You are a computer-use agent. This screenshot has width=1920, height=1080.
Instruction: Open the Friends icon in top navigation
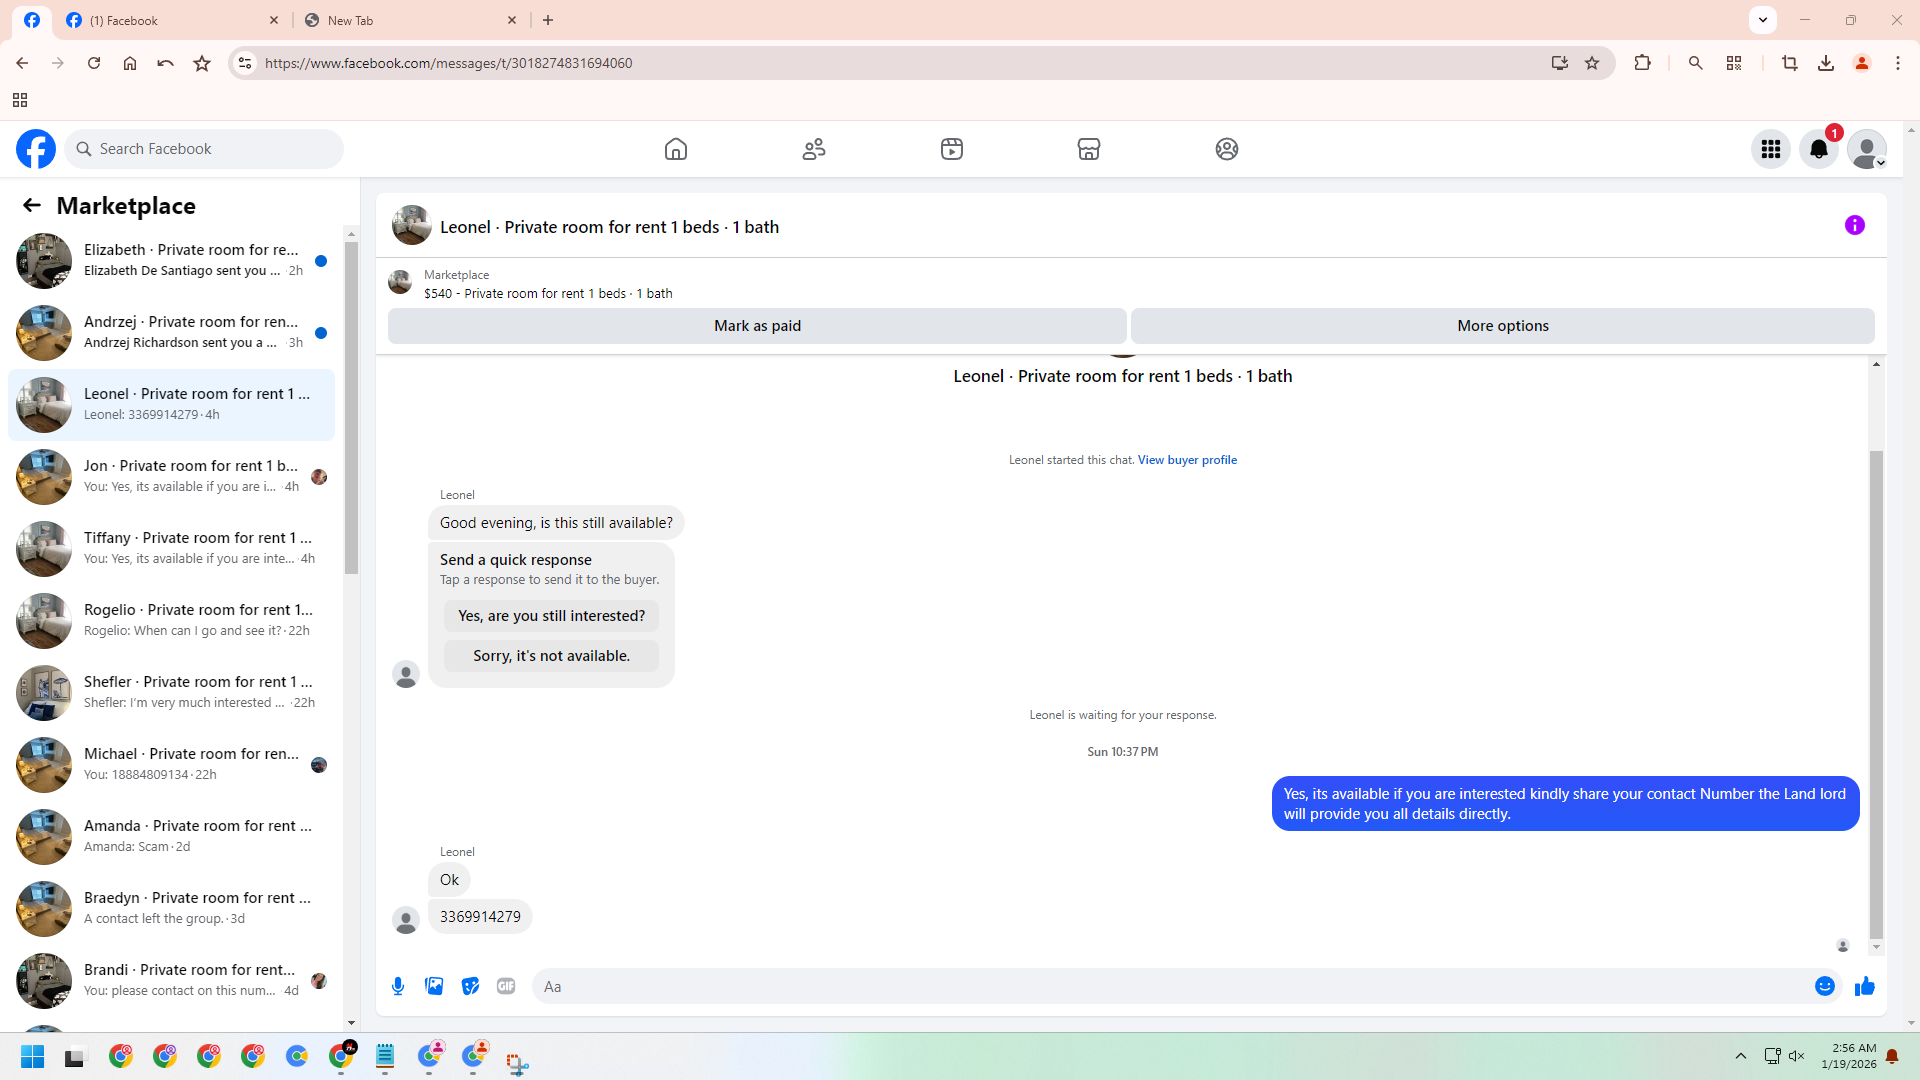(814, 149)
